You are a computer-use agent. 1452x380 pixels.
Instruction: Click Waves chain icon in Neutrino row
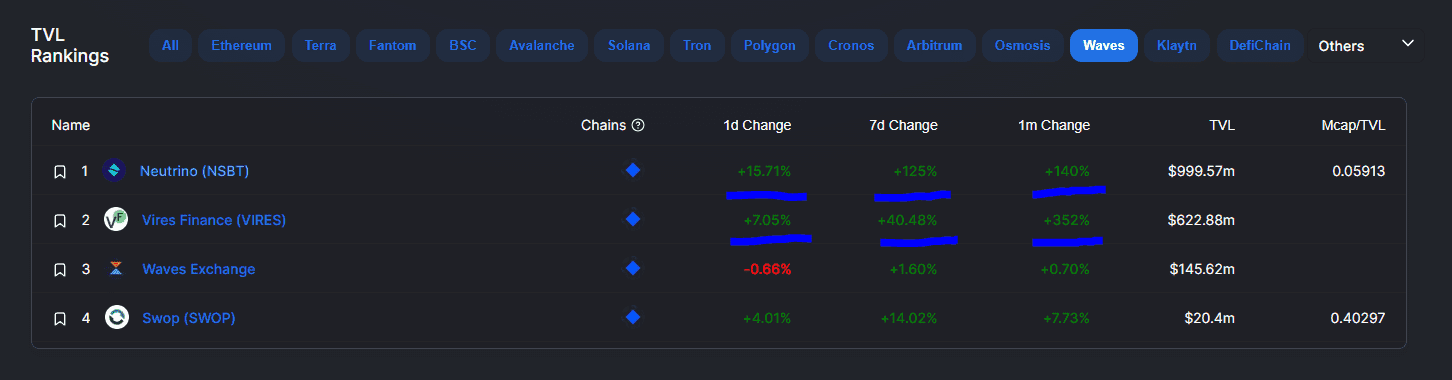click(x=632, y=170)
